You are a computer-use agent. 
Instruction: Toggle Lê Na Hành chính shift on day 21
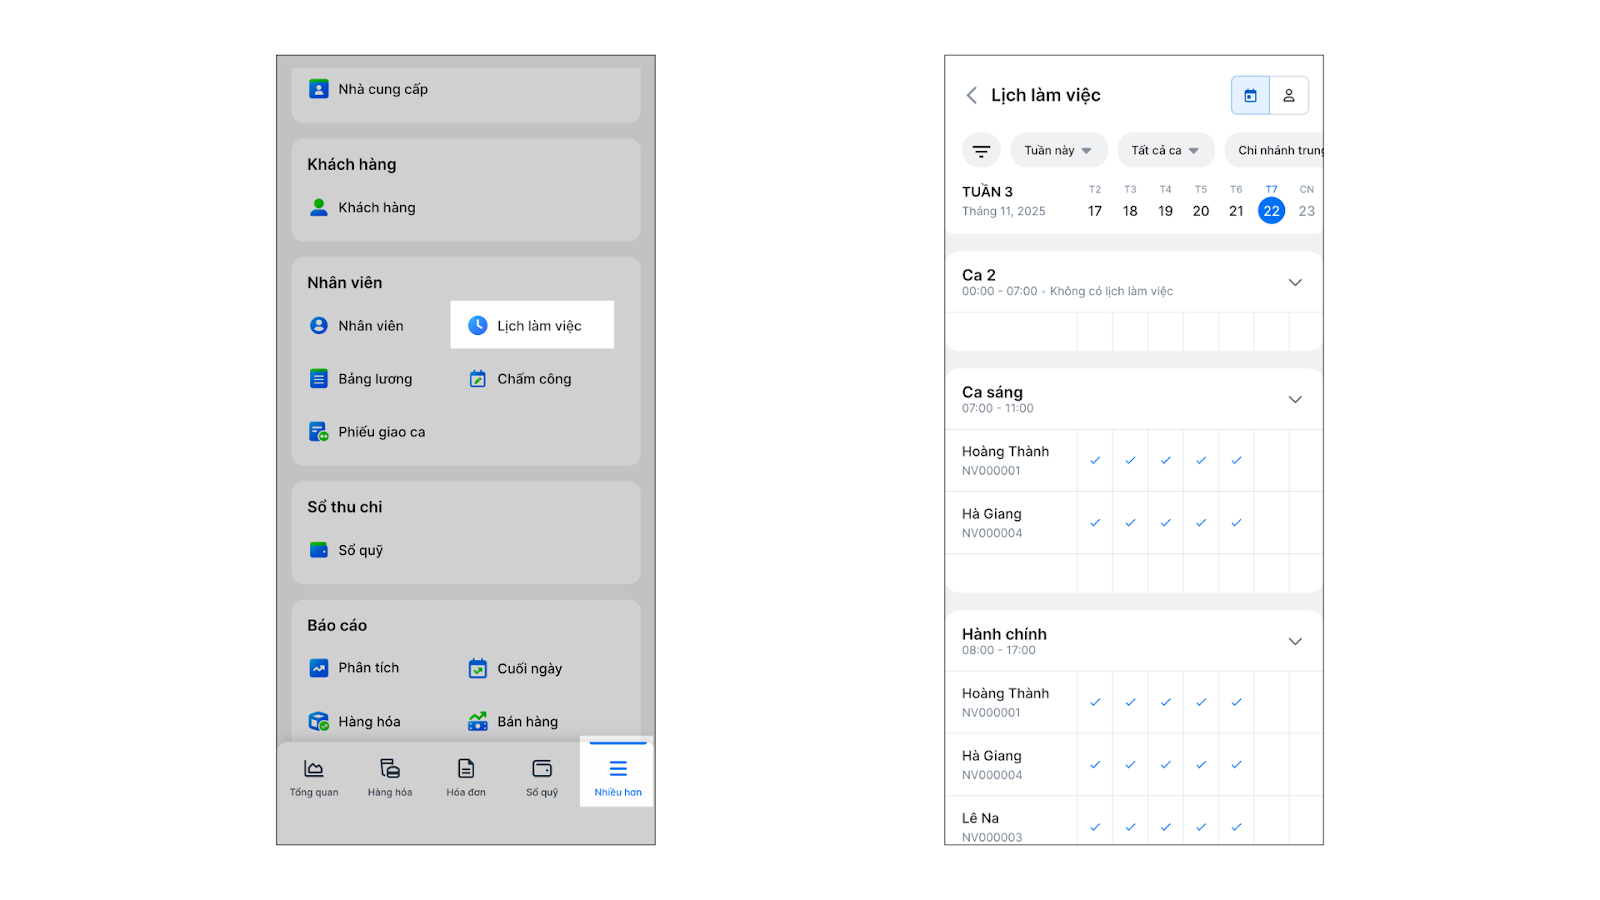(1237, 827)
